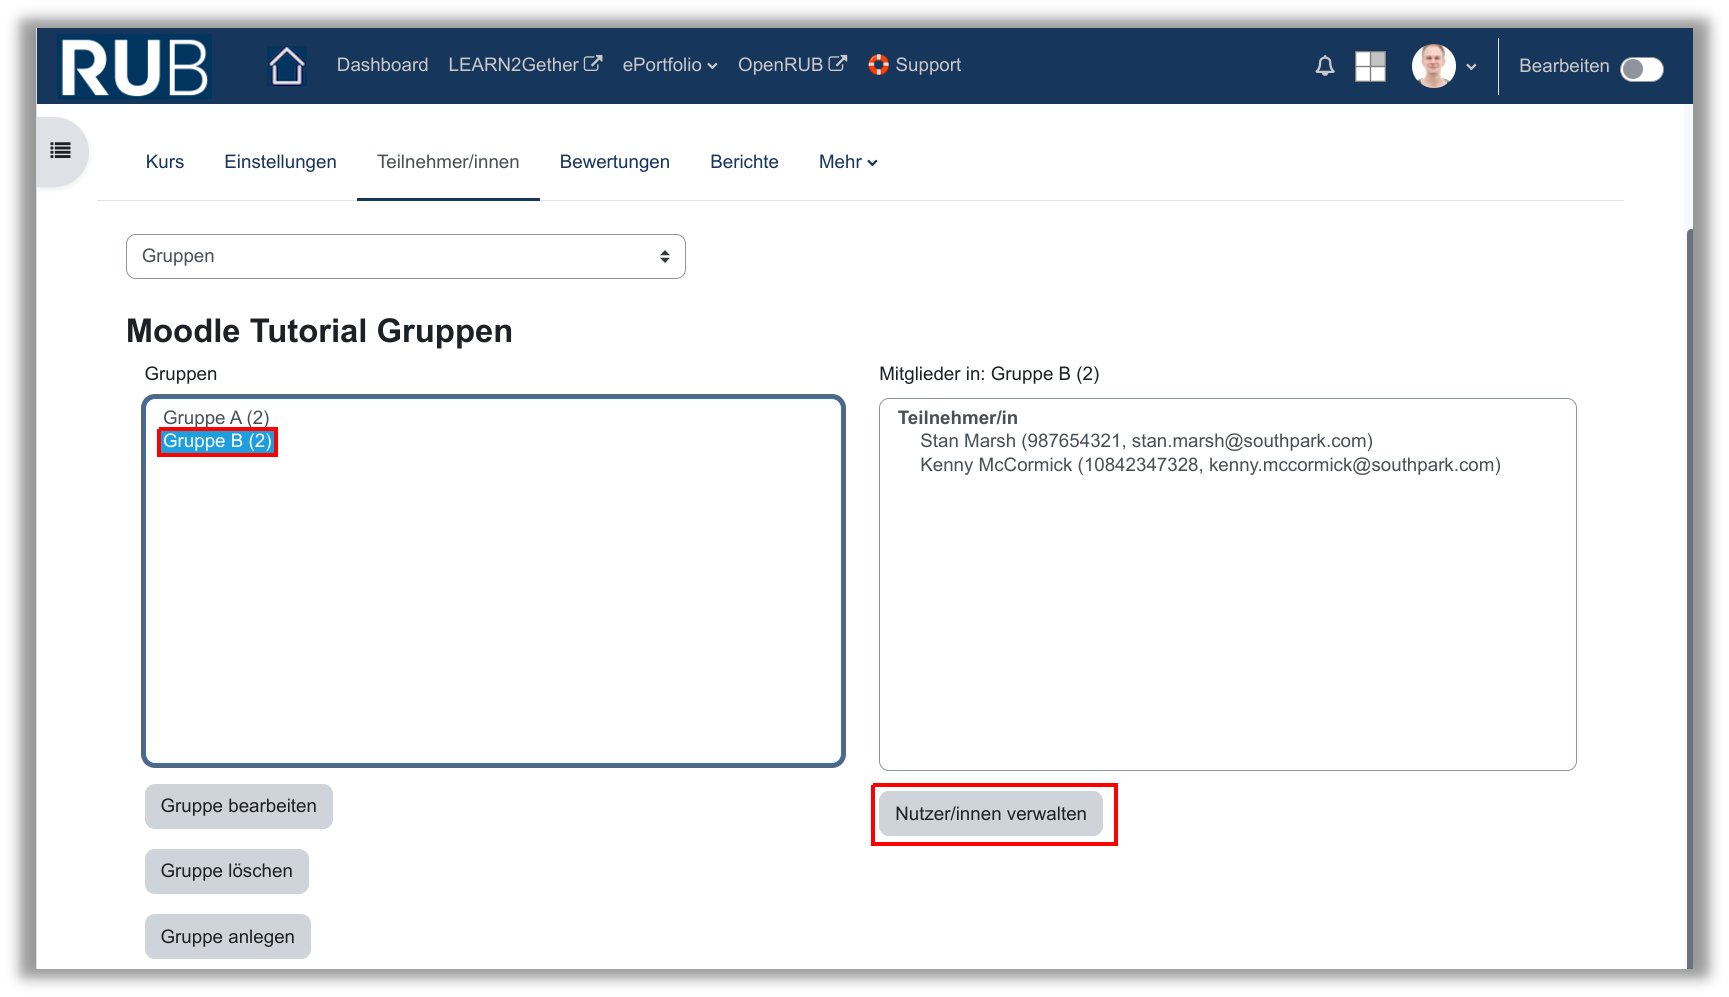Open the notifications bell
Image resolution: width=1729 pixels, height=997 pixels.
[x=1324, y=66]
